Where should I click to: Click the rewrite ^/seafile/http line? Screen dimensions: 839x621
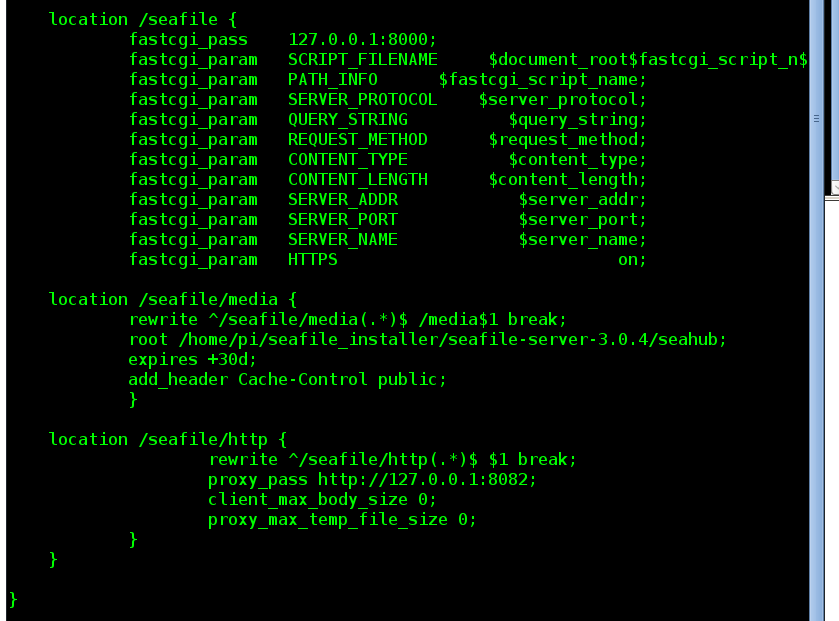(x=393, y=459)
